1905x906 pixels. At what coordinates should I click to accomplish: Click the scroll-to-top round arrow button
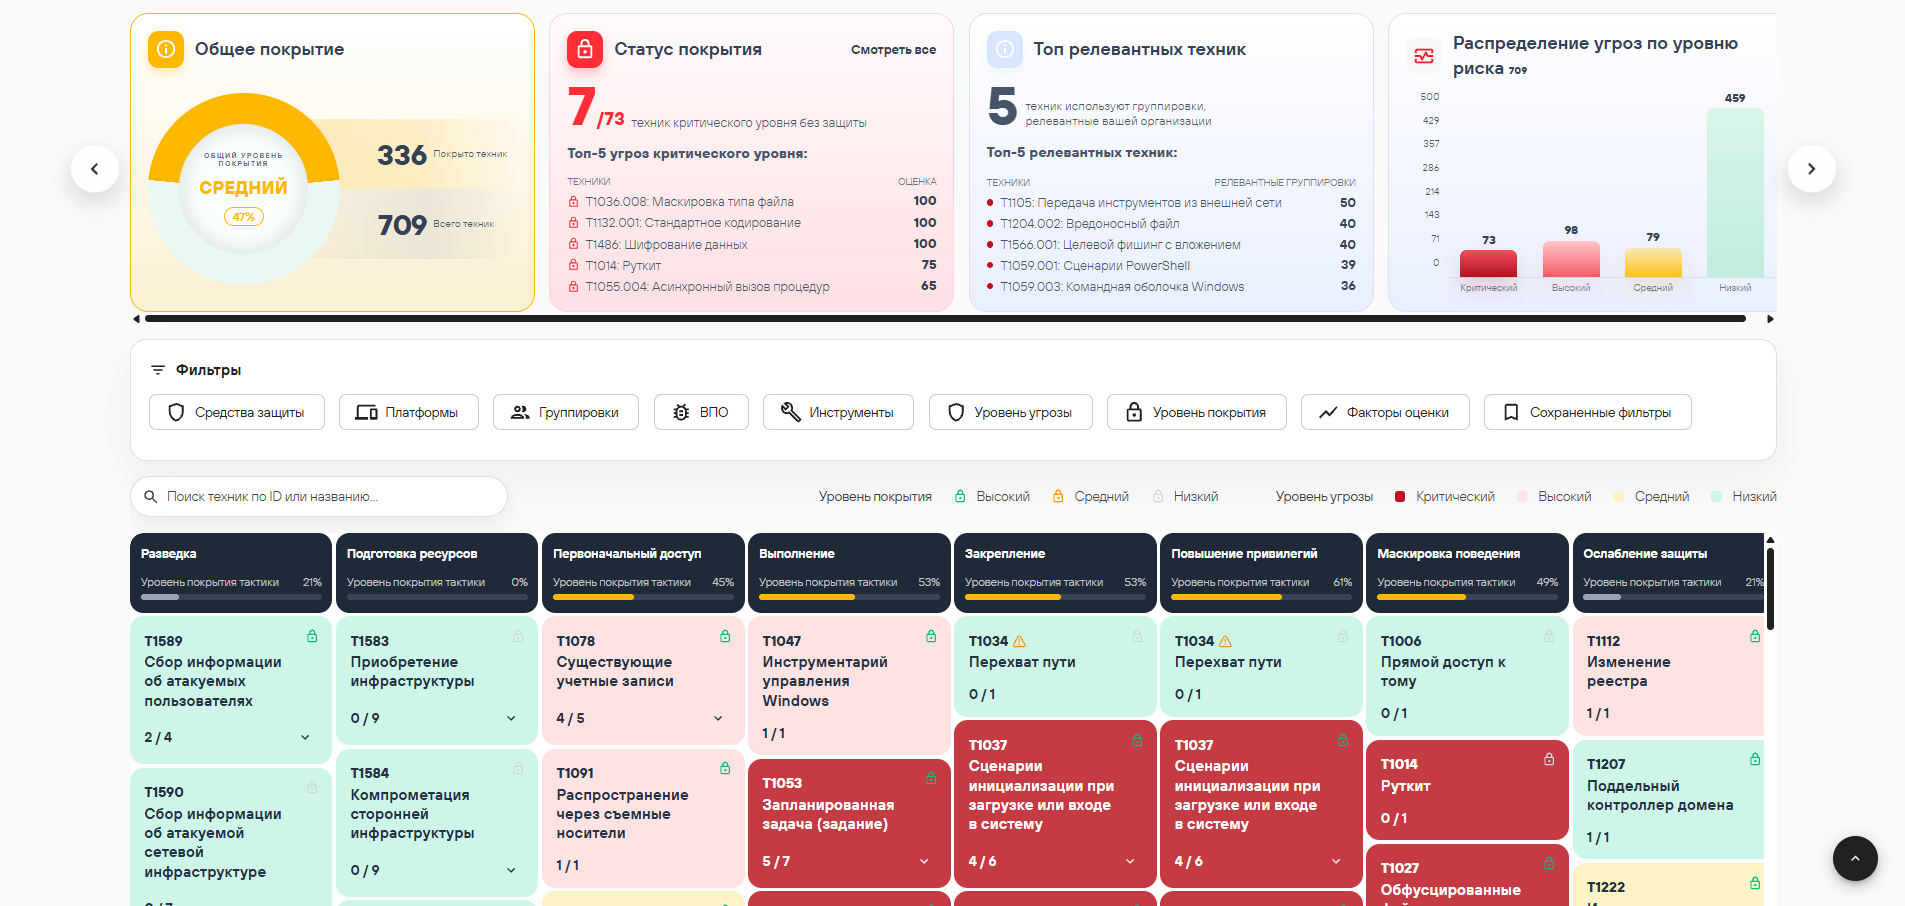(x=1855, y=858)
